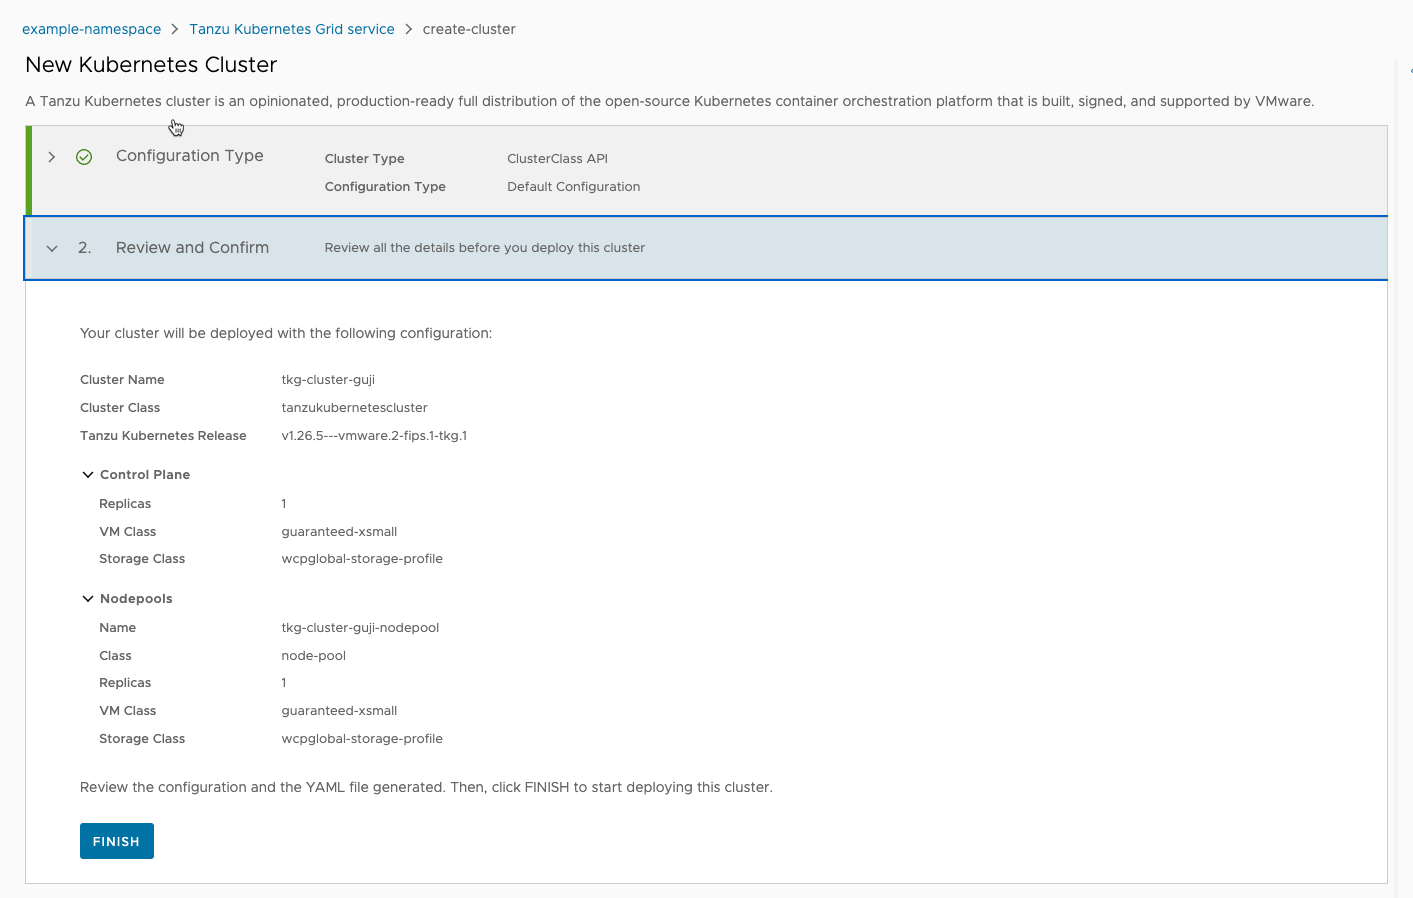Click the node-pool class value
The image size is (1413, 898).
[313, 656]
